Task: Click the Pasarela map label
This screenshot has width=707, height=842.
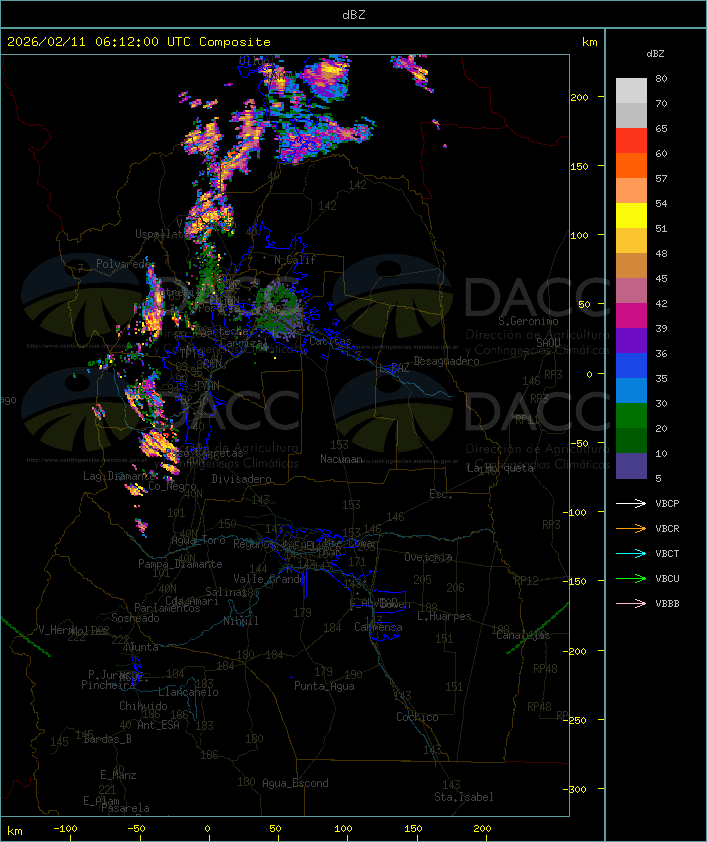Action: [126, 808]
